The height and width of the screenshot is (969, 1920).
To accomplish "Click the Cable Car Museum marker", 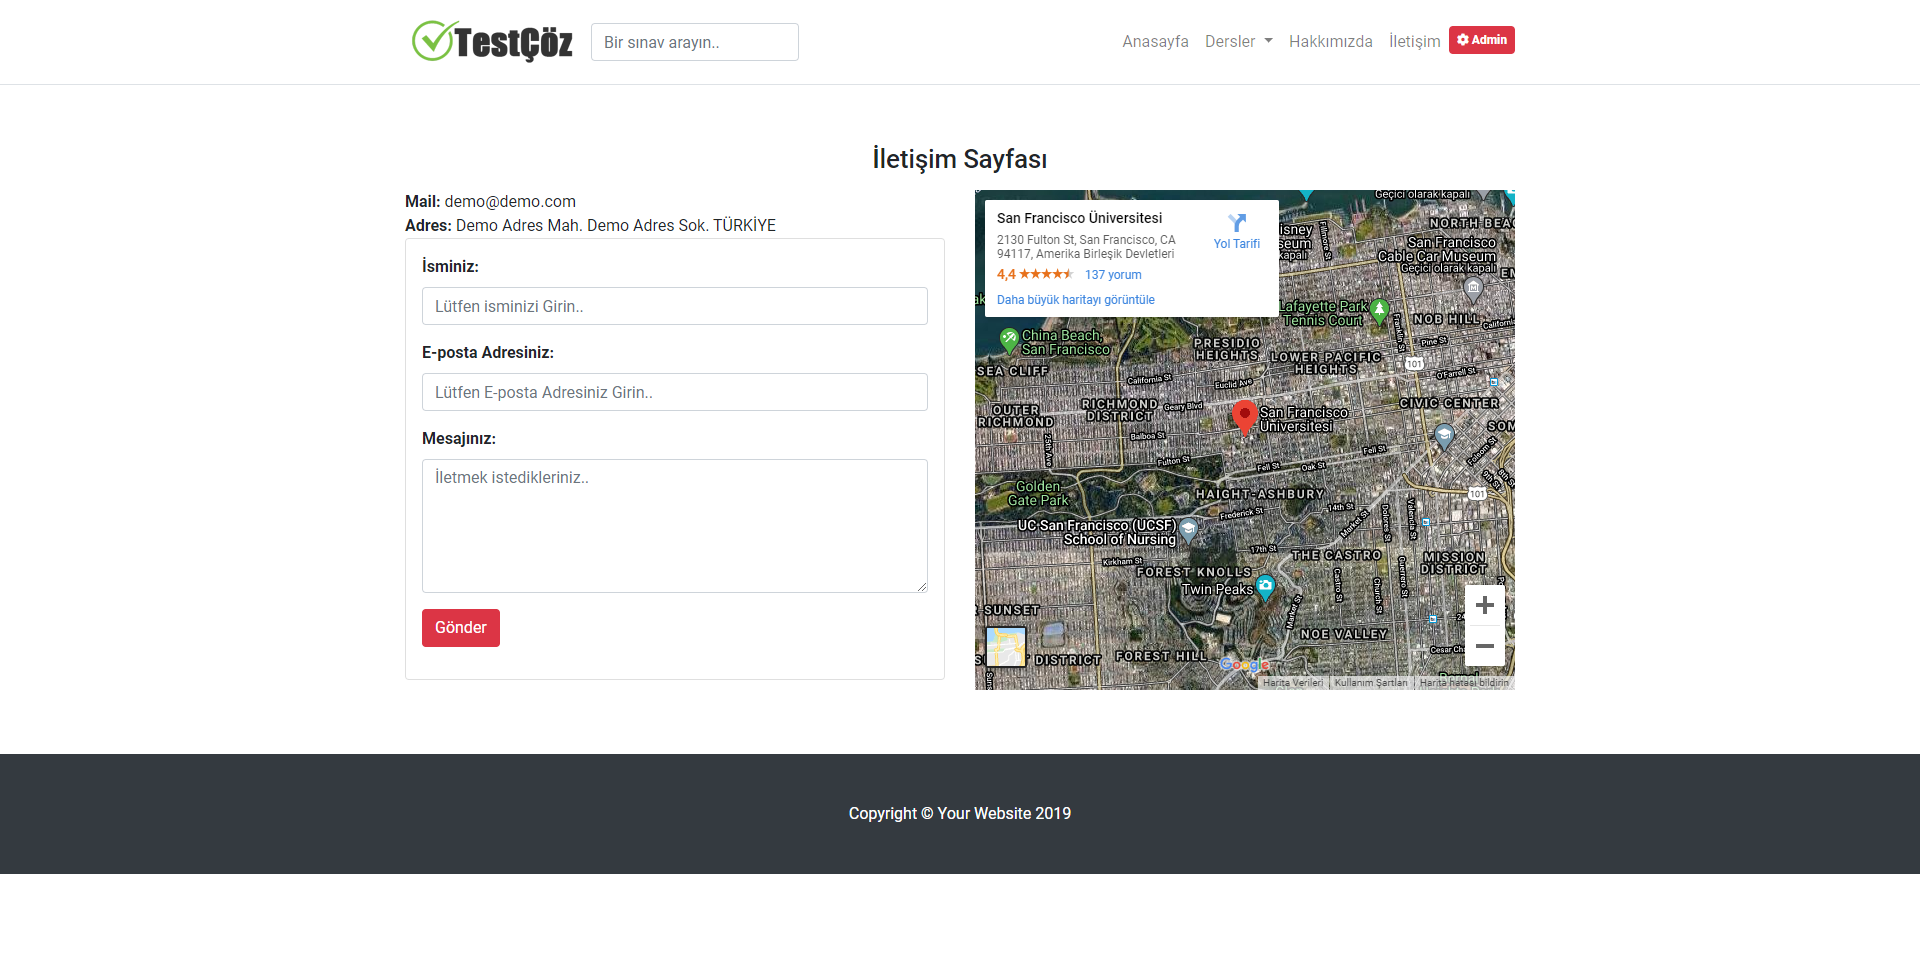I will click(1473, 290).
